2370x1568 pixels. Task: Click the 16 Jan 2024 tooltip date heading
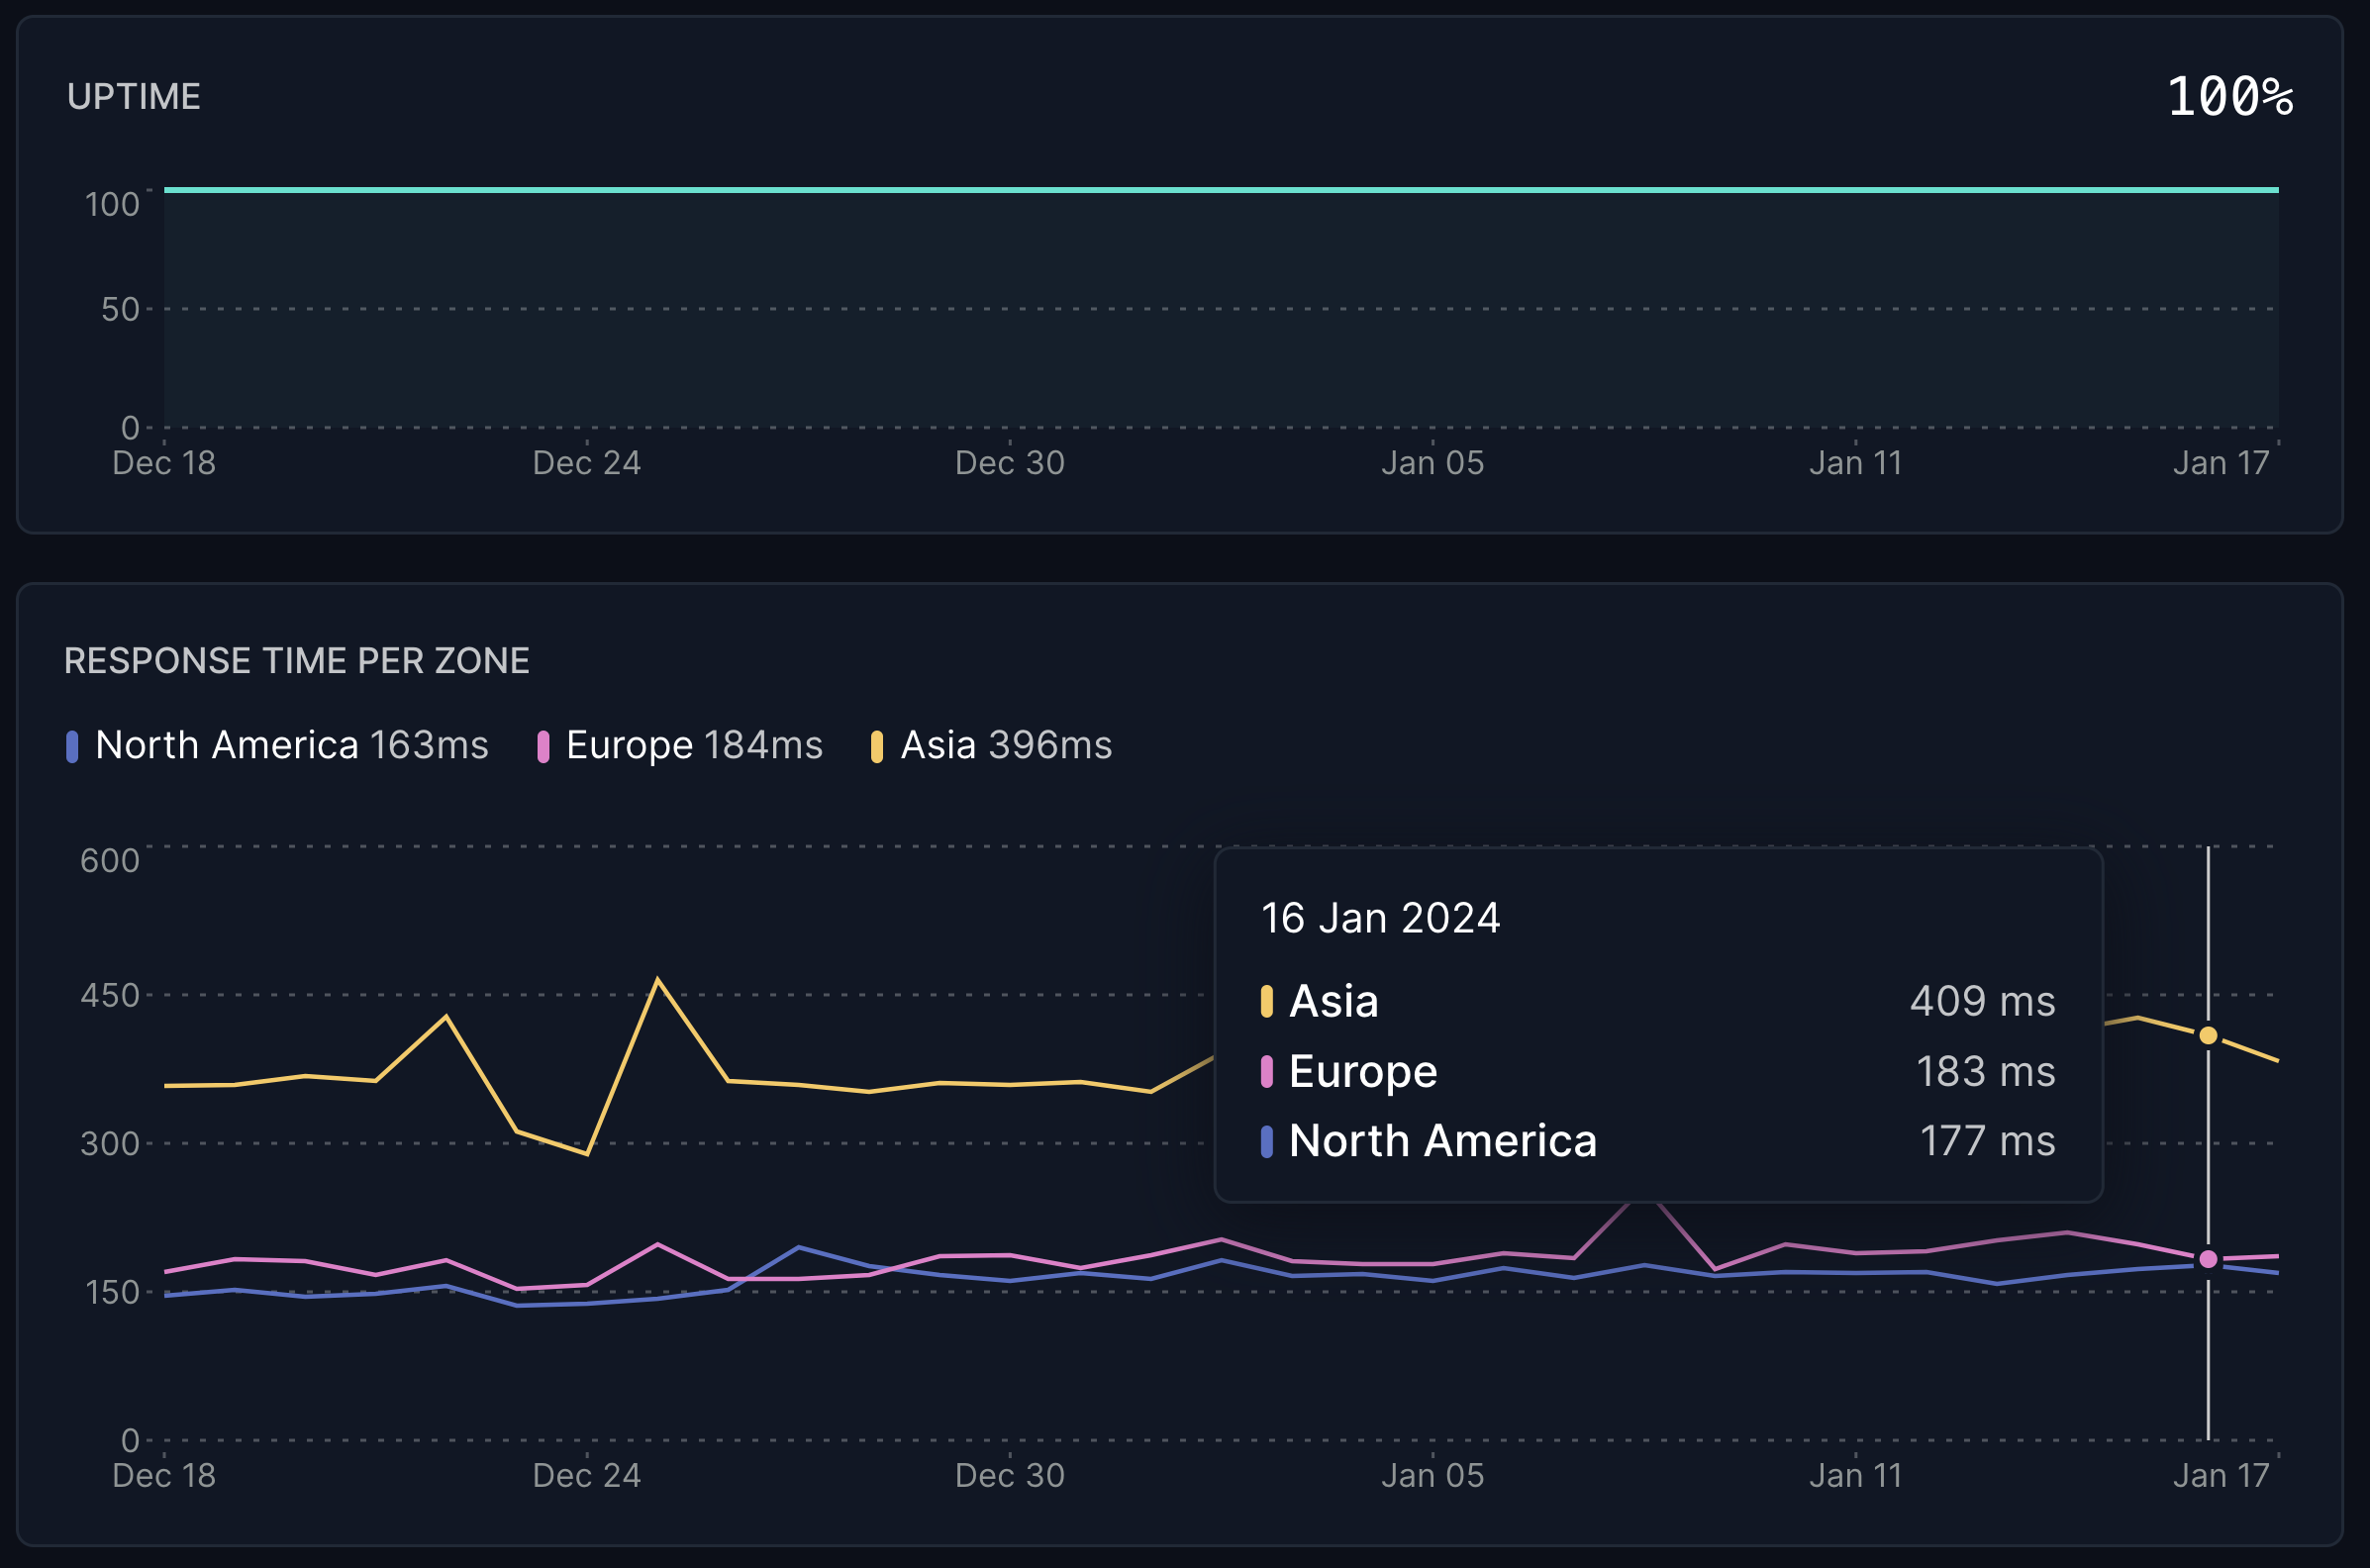point(1380,917)
